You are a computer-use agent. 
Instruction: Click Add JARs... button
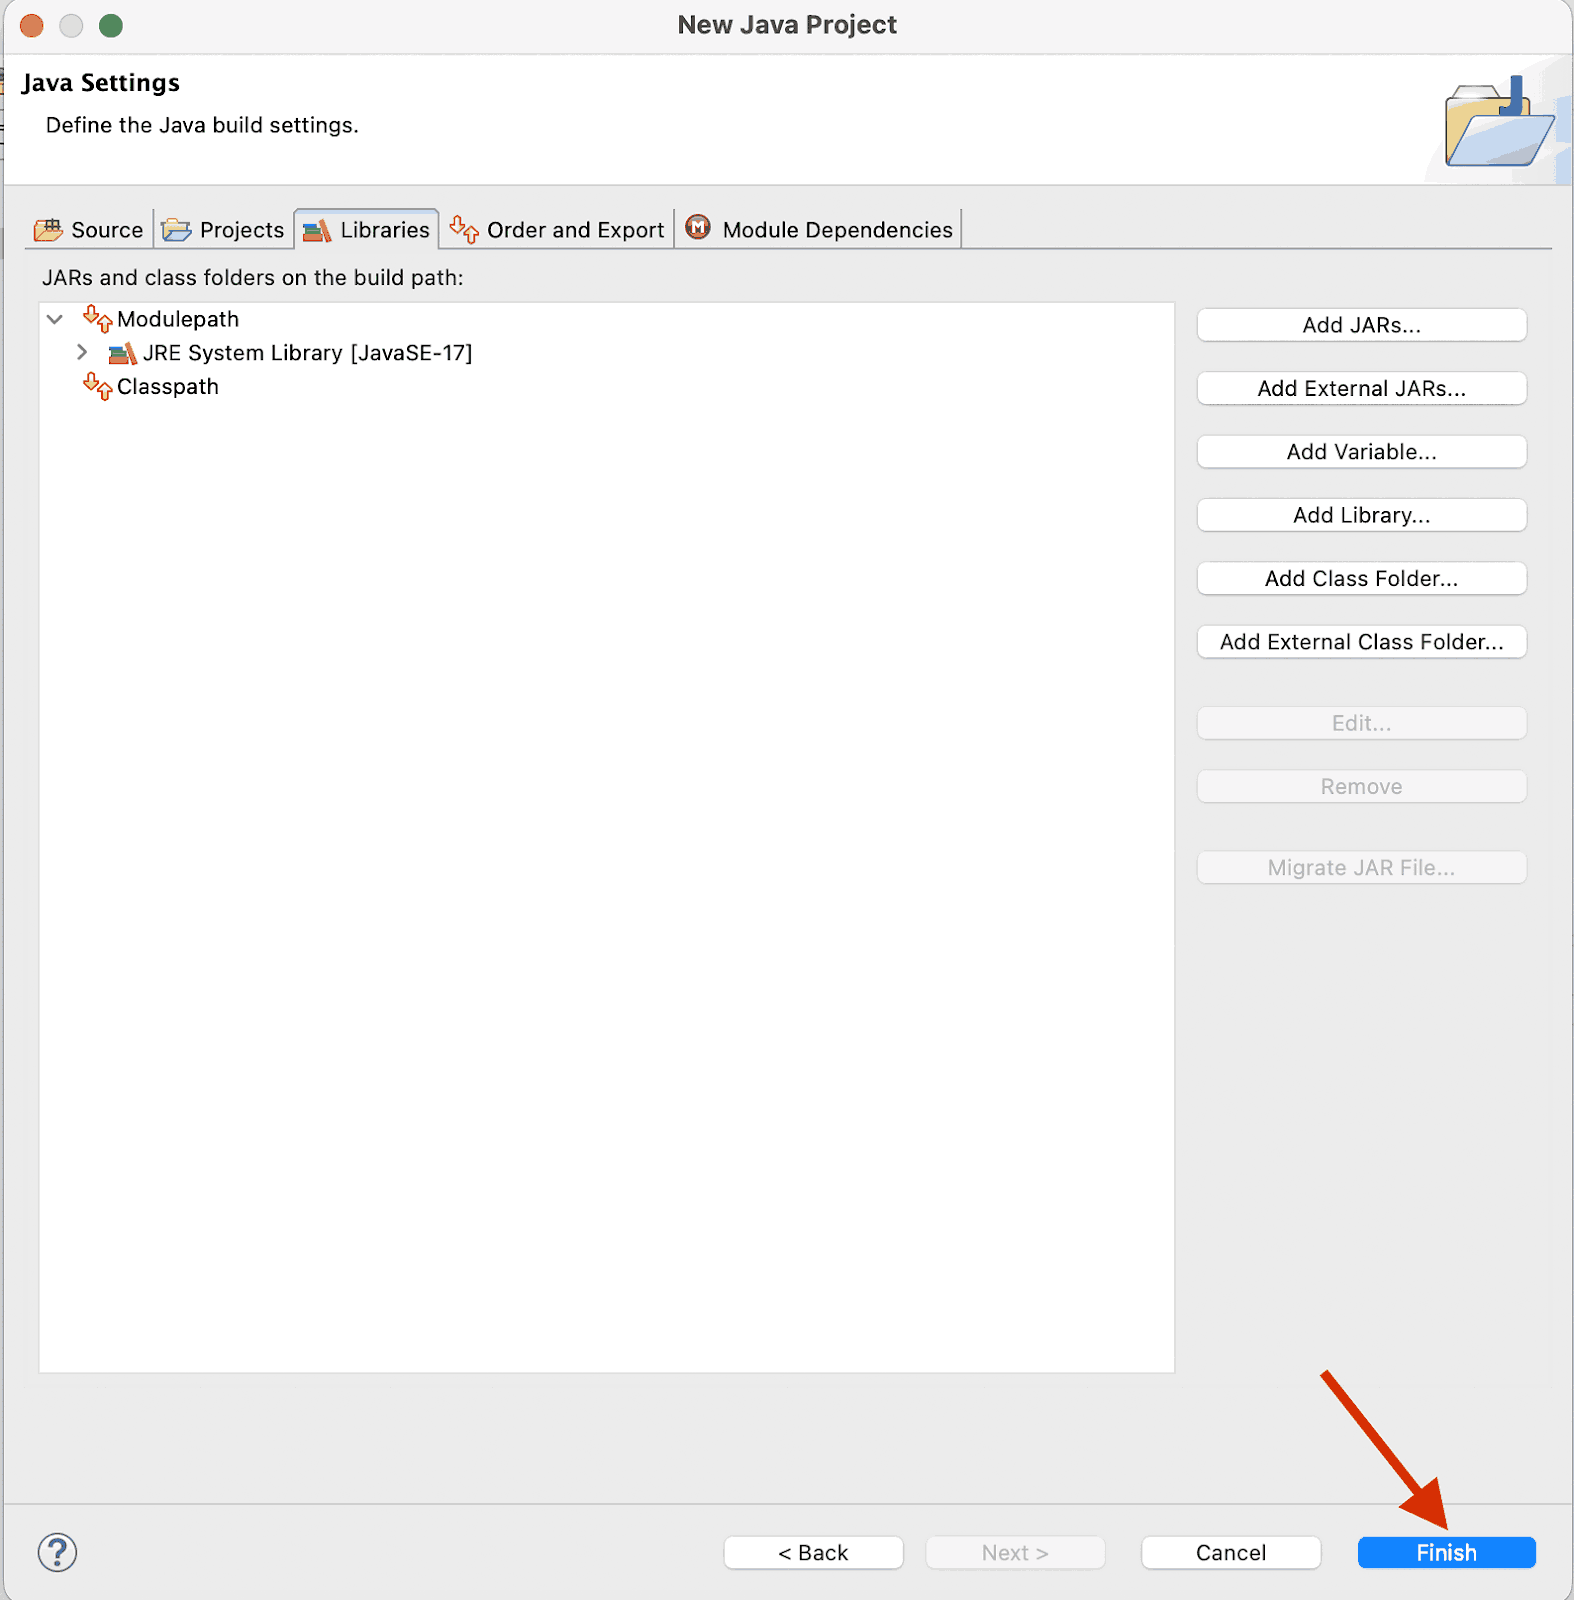(x=1361, y=325)
